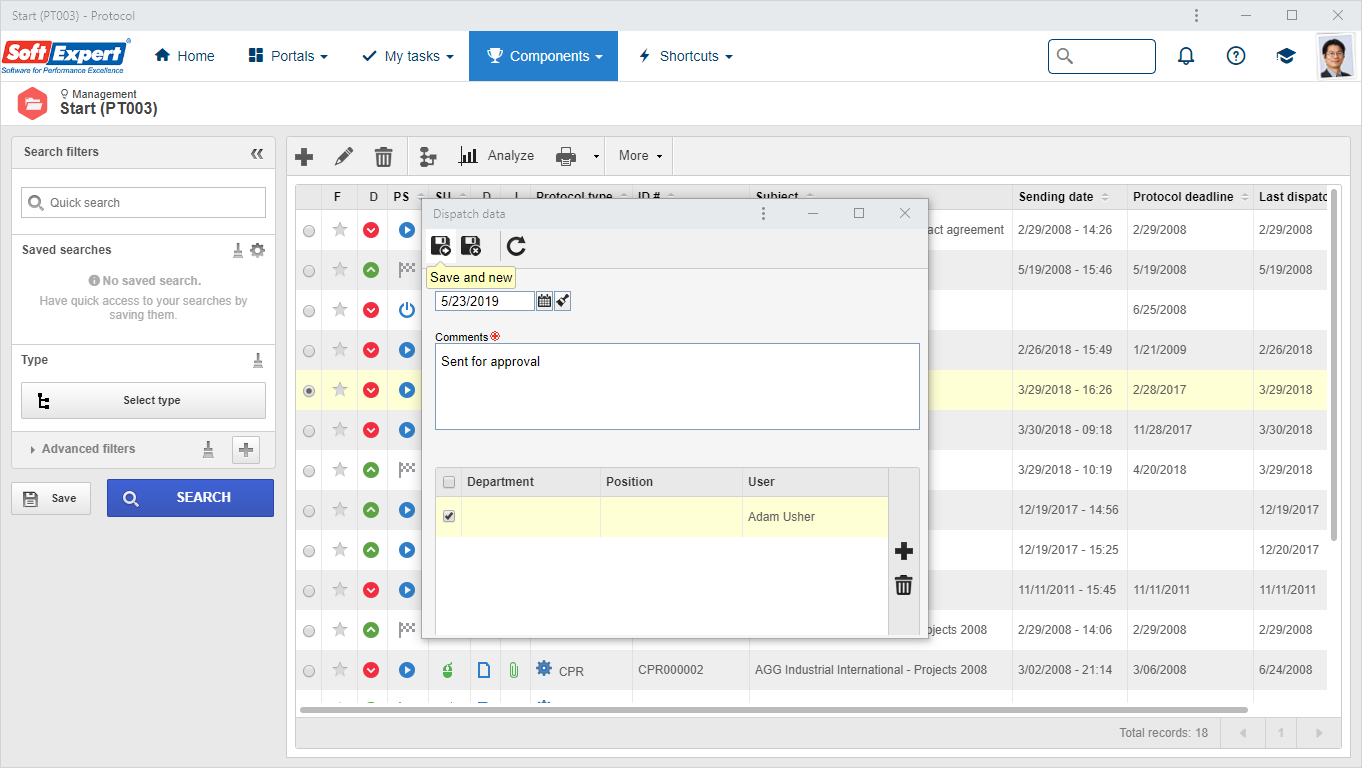Viewport: 1362px width, 768px height.
Task: Click the trash icon beside the user table
Action: (904, 586)
